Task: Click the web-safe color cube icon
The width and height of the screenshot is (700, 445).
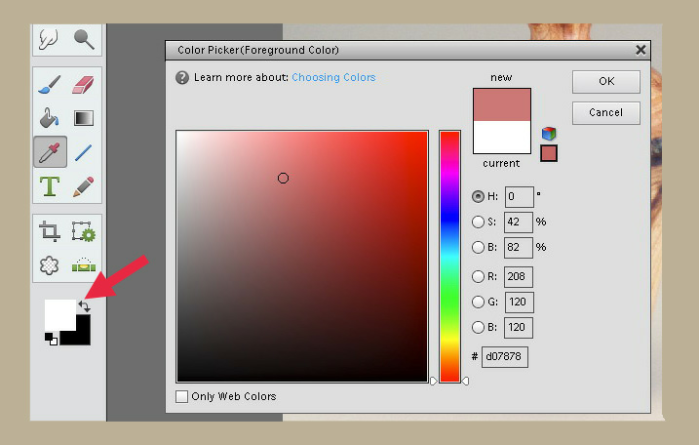Action: click(x=548, y=133)
